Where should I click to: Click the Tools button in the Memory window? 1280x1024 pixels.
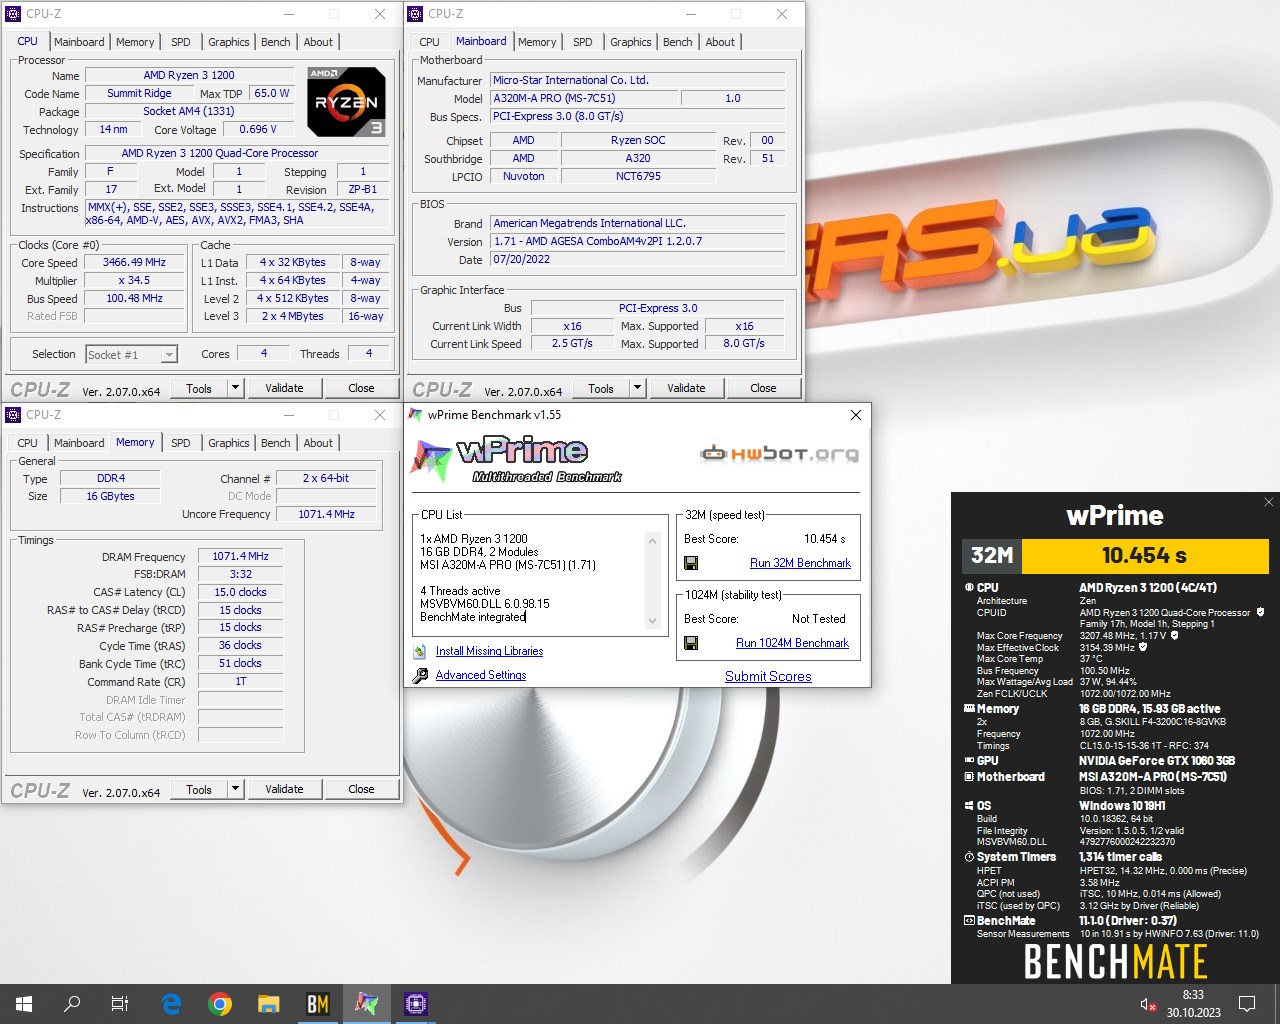[199, 789]
